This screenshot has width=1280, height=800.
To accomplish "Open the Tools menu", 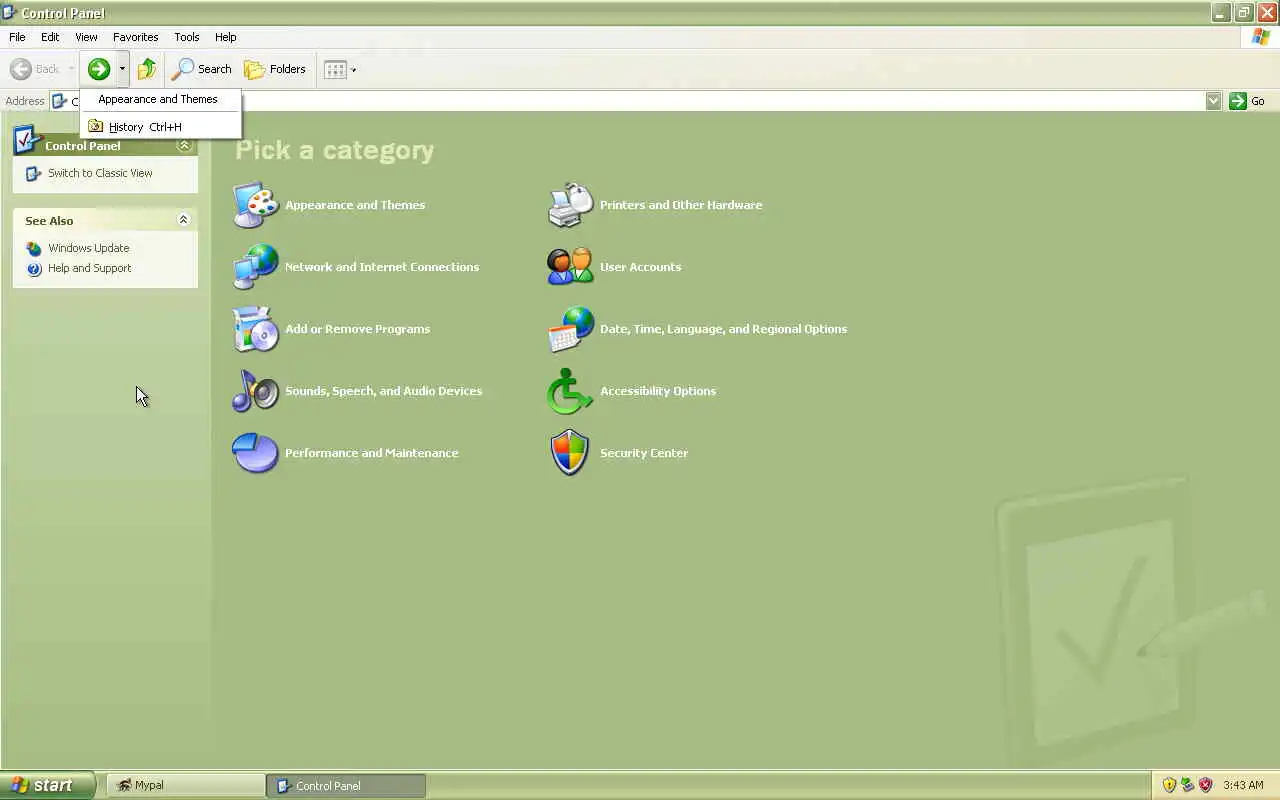I will coord(187,37).
